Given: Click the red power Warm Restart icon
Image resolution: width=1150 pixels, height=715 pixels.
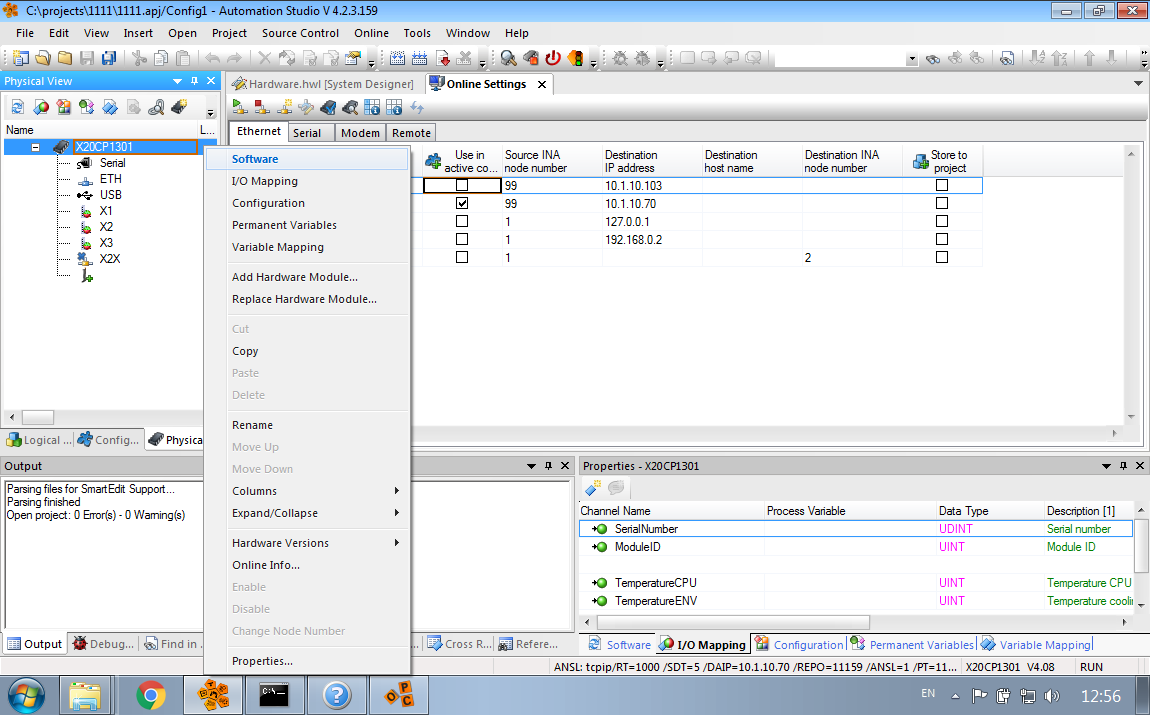Looking at the screenshot, I should click(x=553, y=58).
